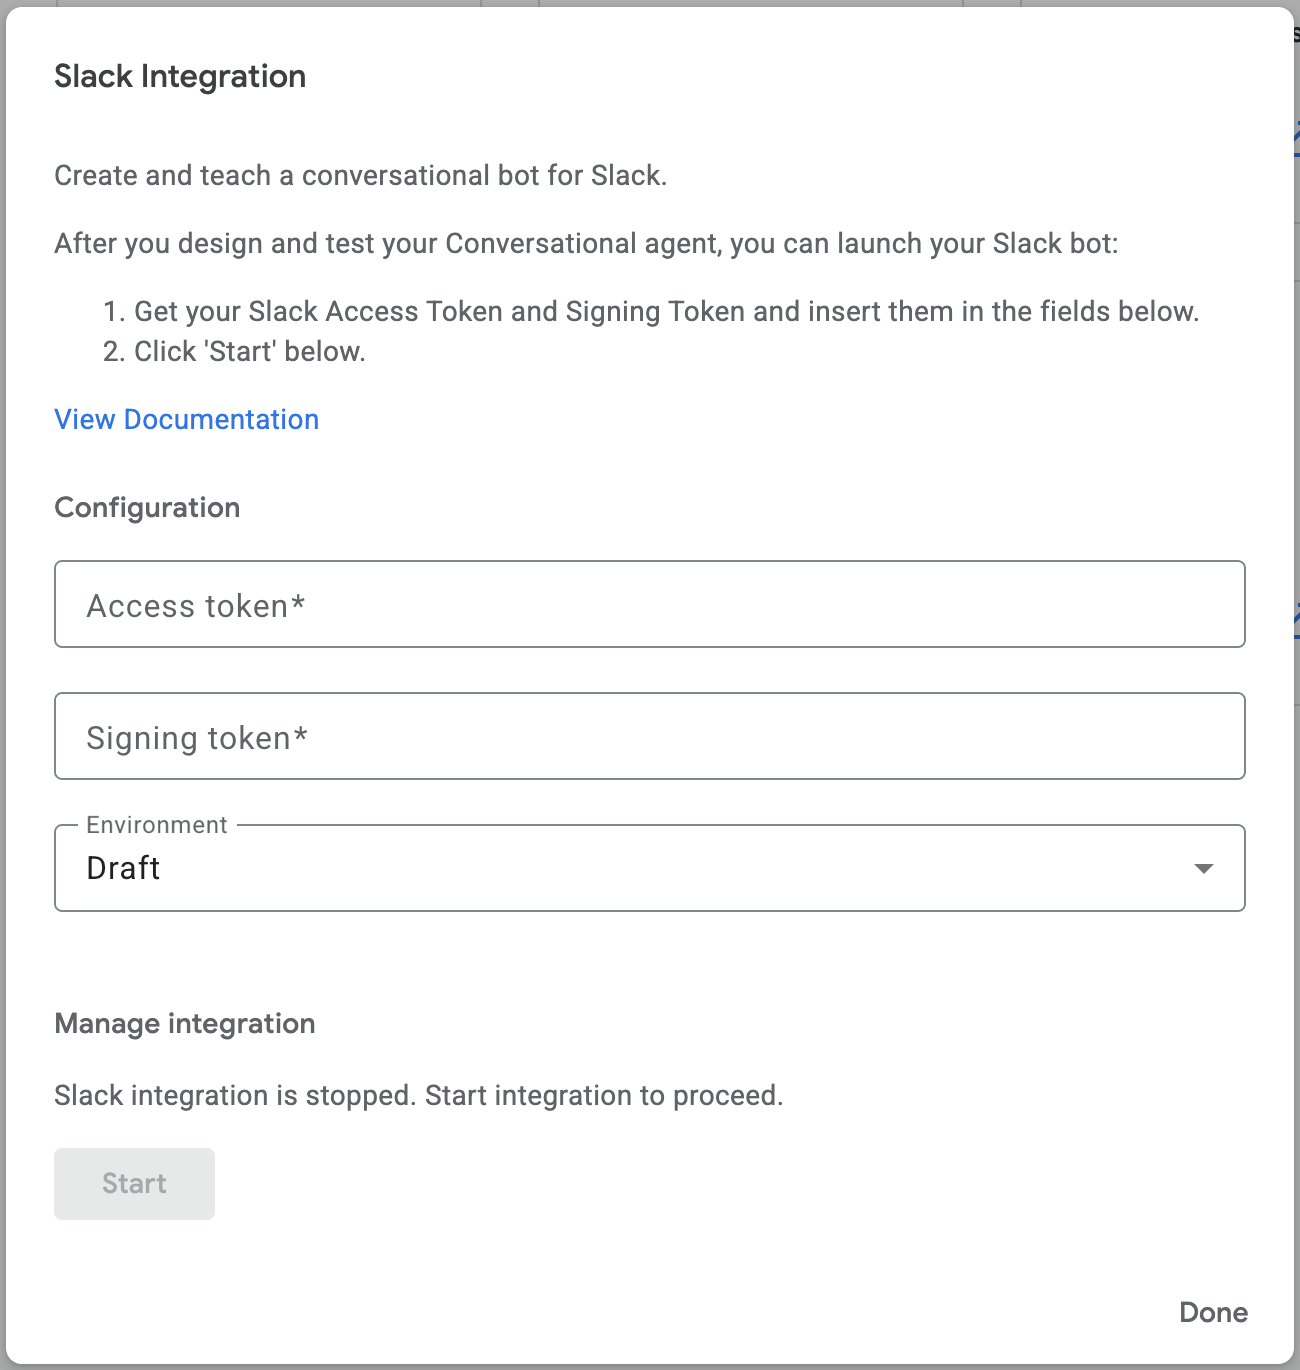
Task: Close the dialog with Done
Action: [1212, 1312]
